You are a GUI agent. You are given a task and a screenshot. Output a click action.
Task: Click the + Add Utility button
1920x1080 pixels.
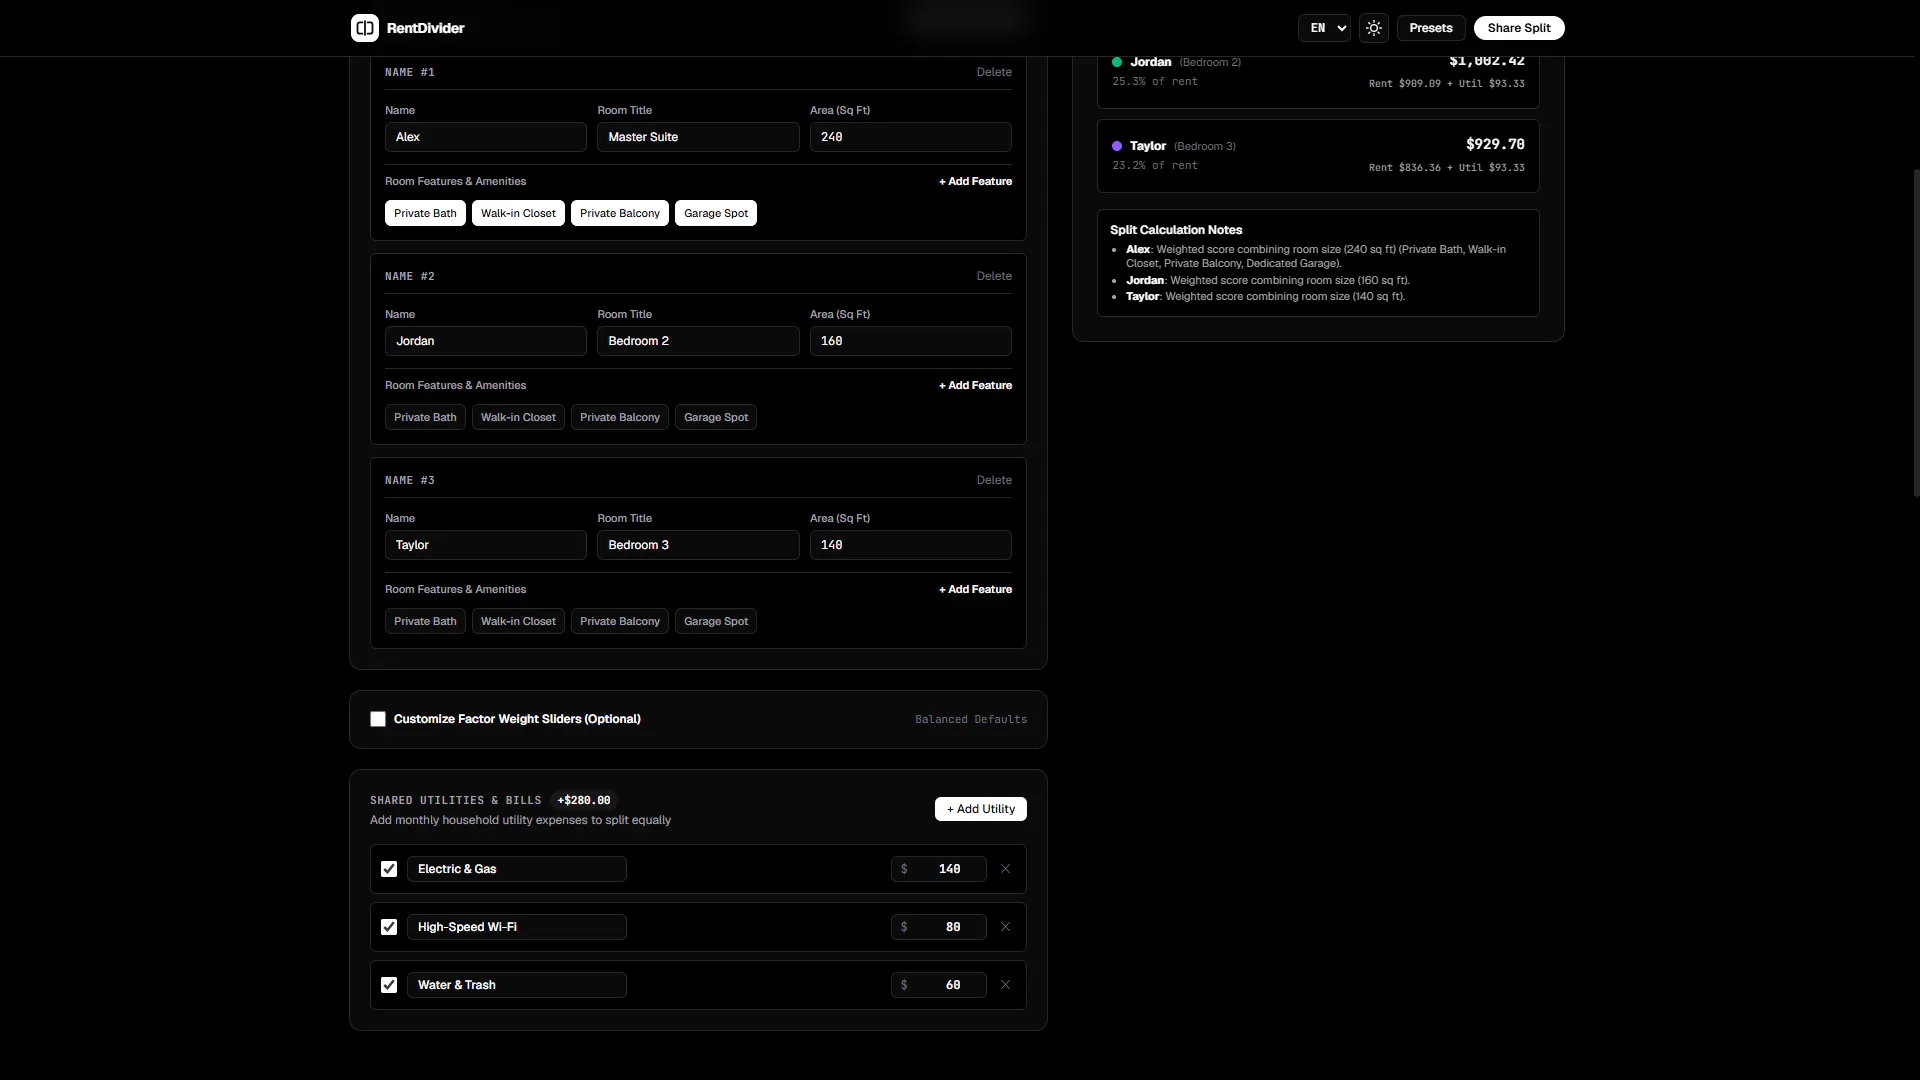coord(981,809)
